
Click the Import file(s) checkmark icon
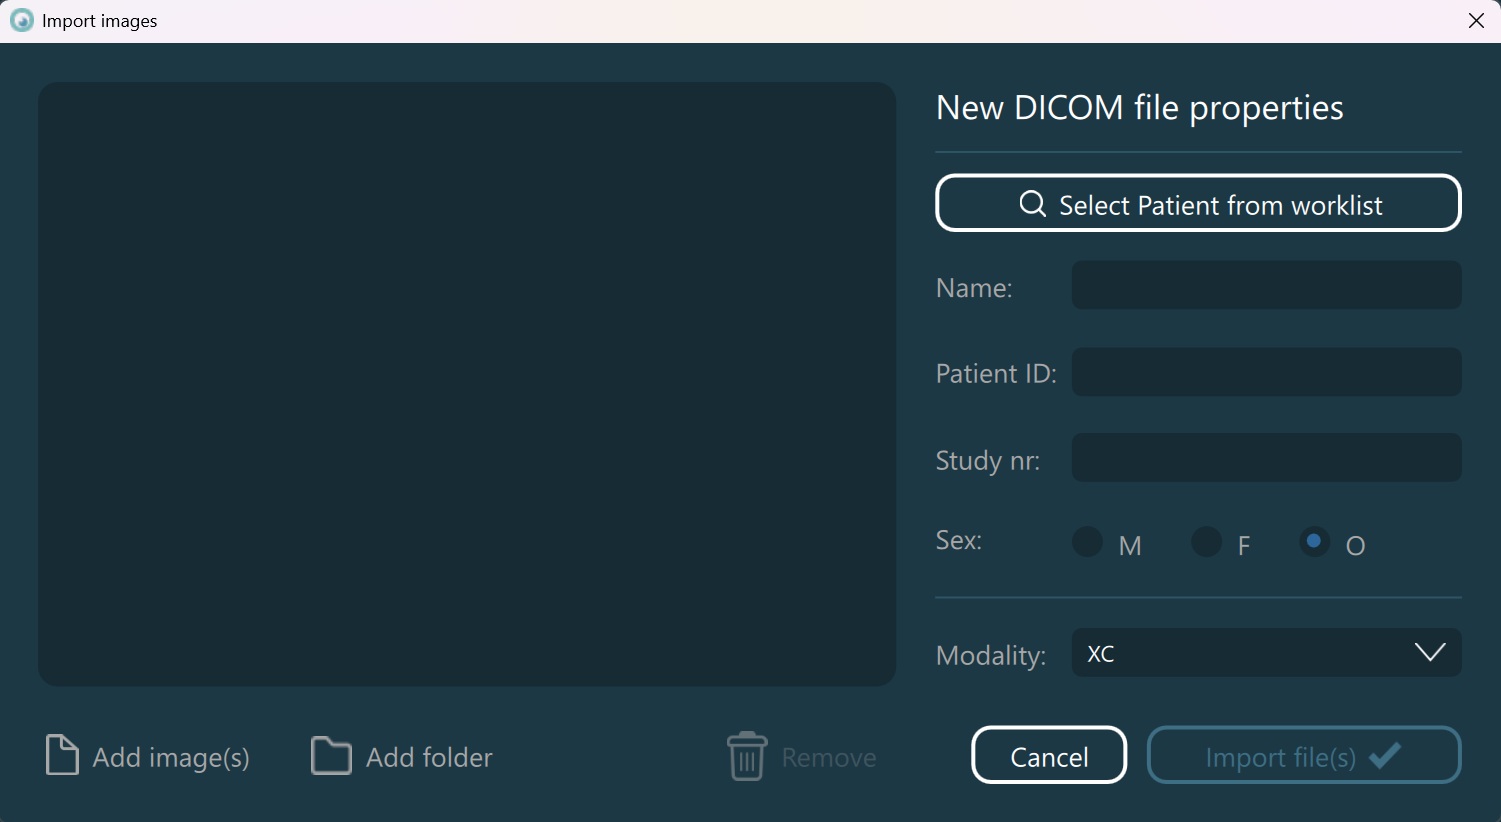(1385, 755)
